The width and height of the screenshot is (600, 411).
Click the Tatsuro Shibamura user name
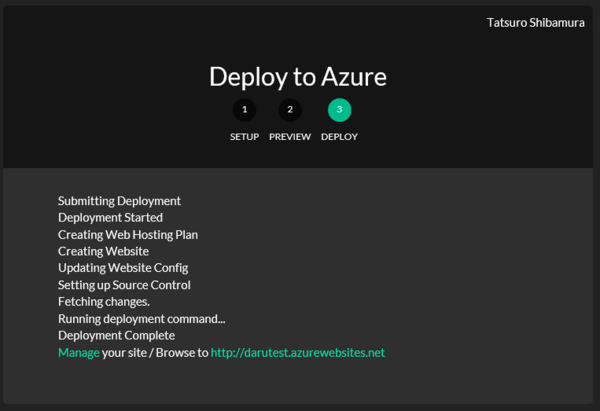pos(536,23)
